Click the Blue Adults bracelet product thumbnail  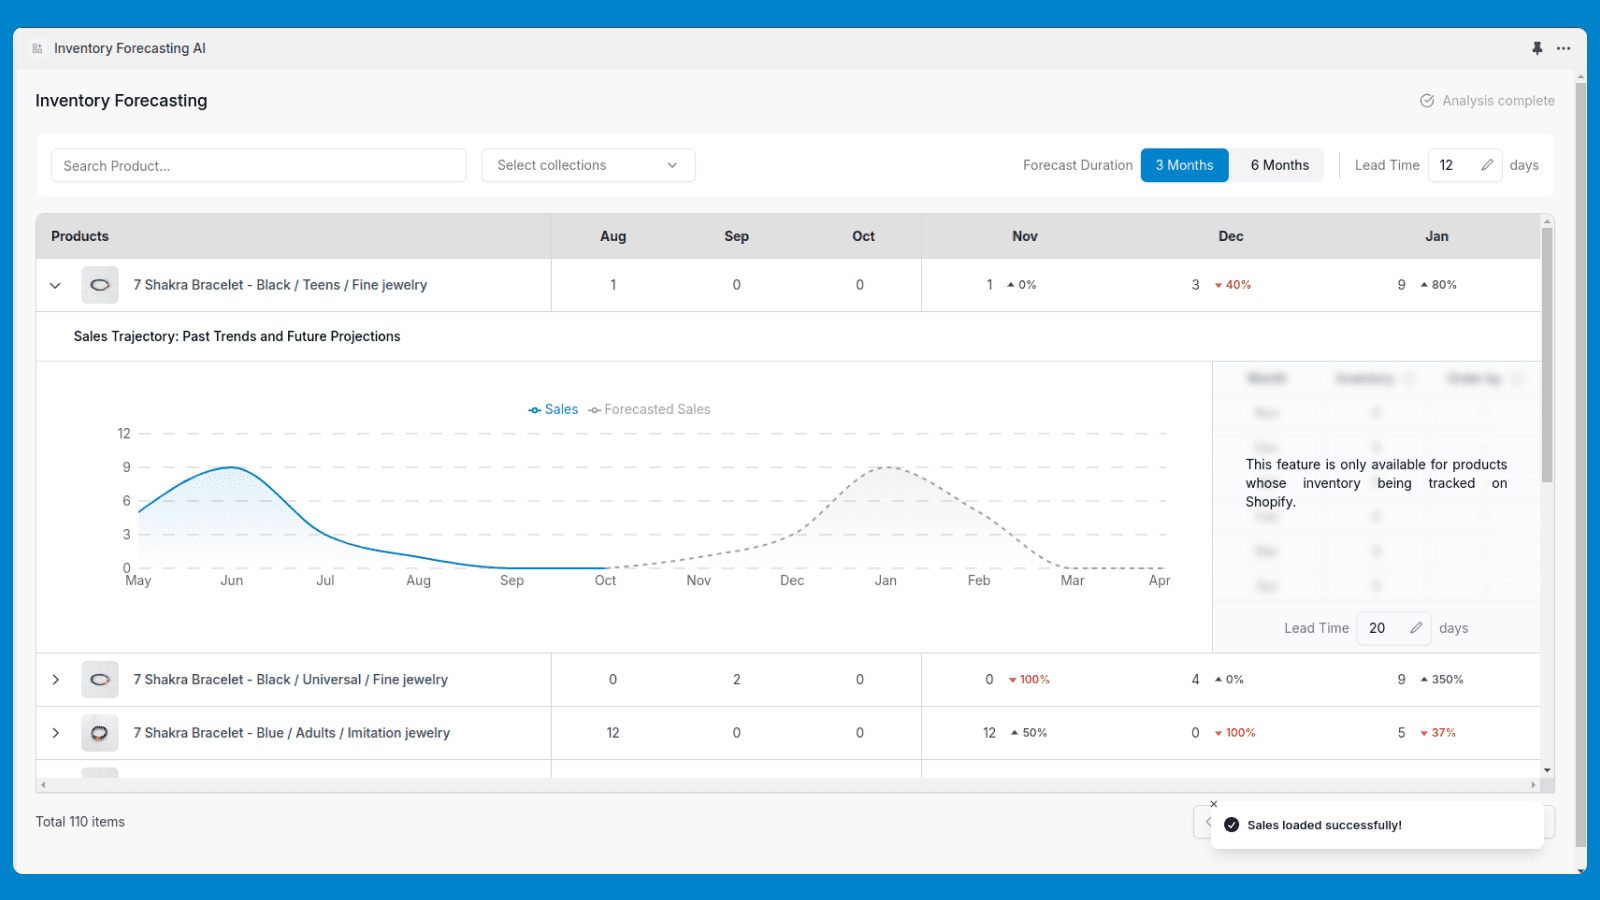(x=100, y=733)
